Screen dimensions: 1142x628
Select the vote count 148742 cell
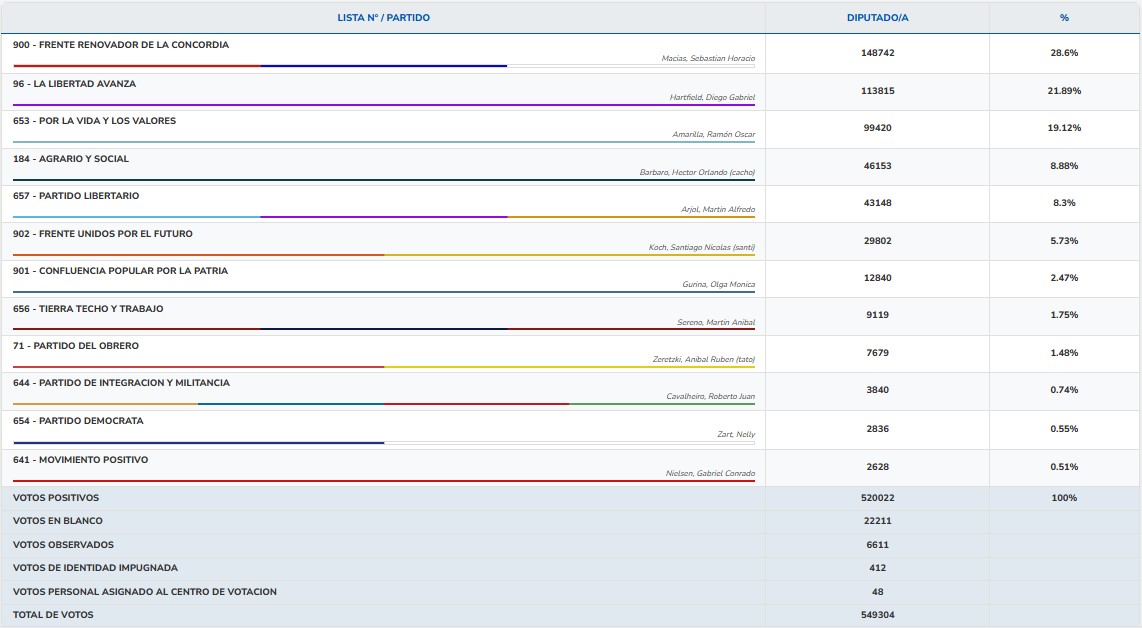[877, 53]
